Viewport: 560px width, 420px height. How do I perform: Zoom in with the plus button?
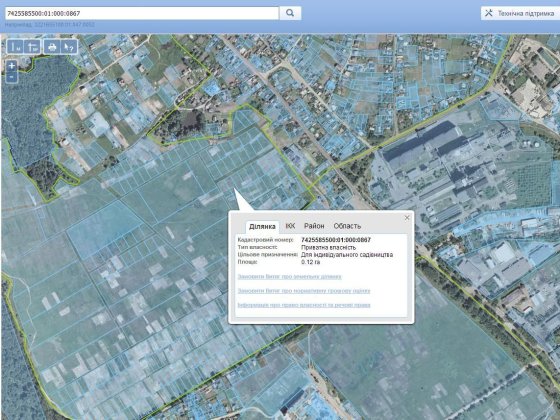click(x=12, y=65)
